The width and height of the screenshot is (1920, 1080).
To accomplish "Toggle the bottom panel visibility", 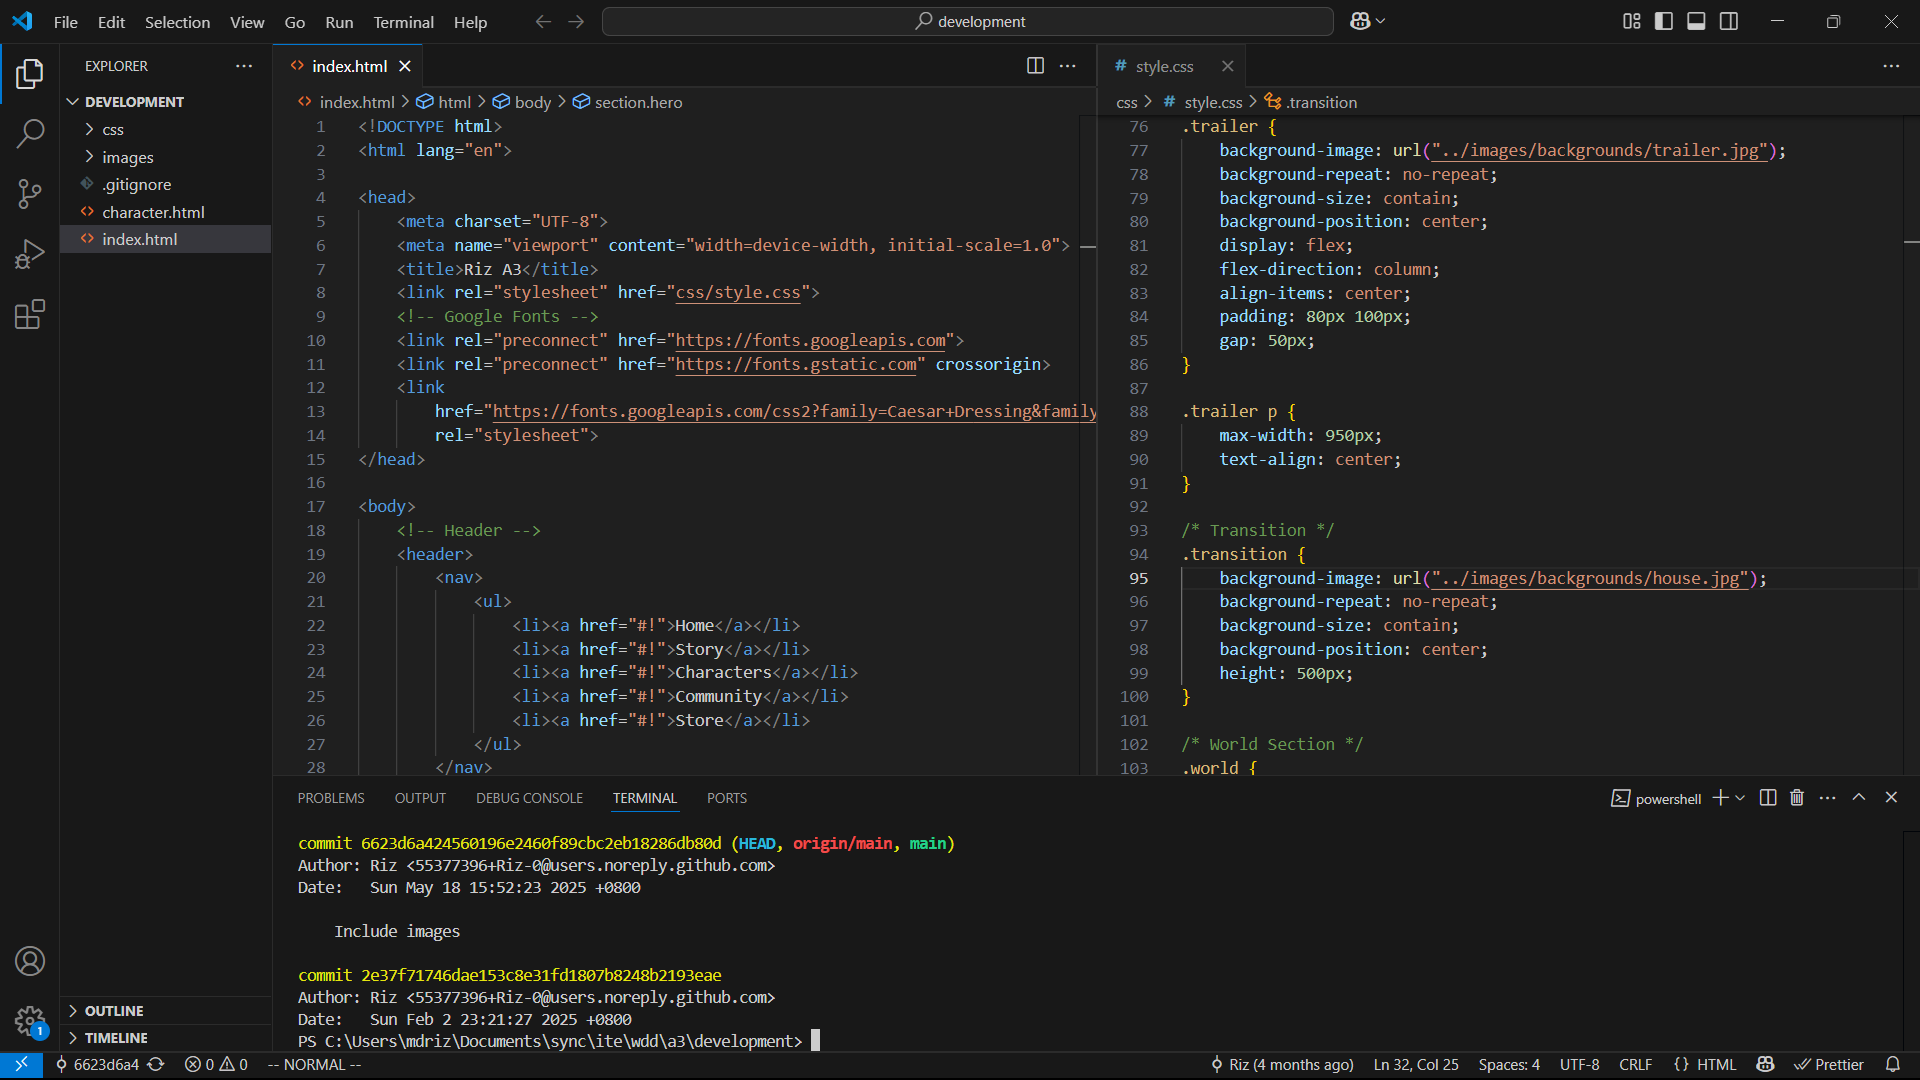I will (x=1696, y=21).
